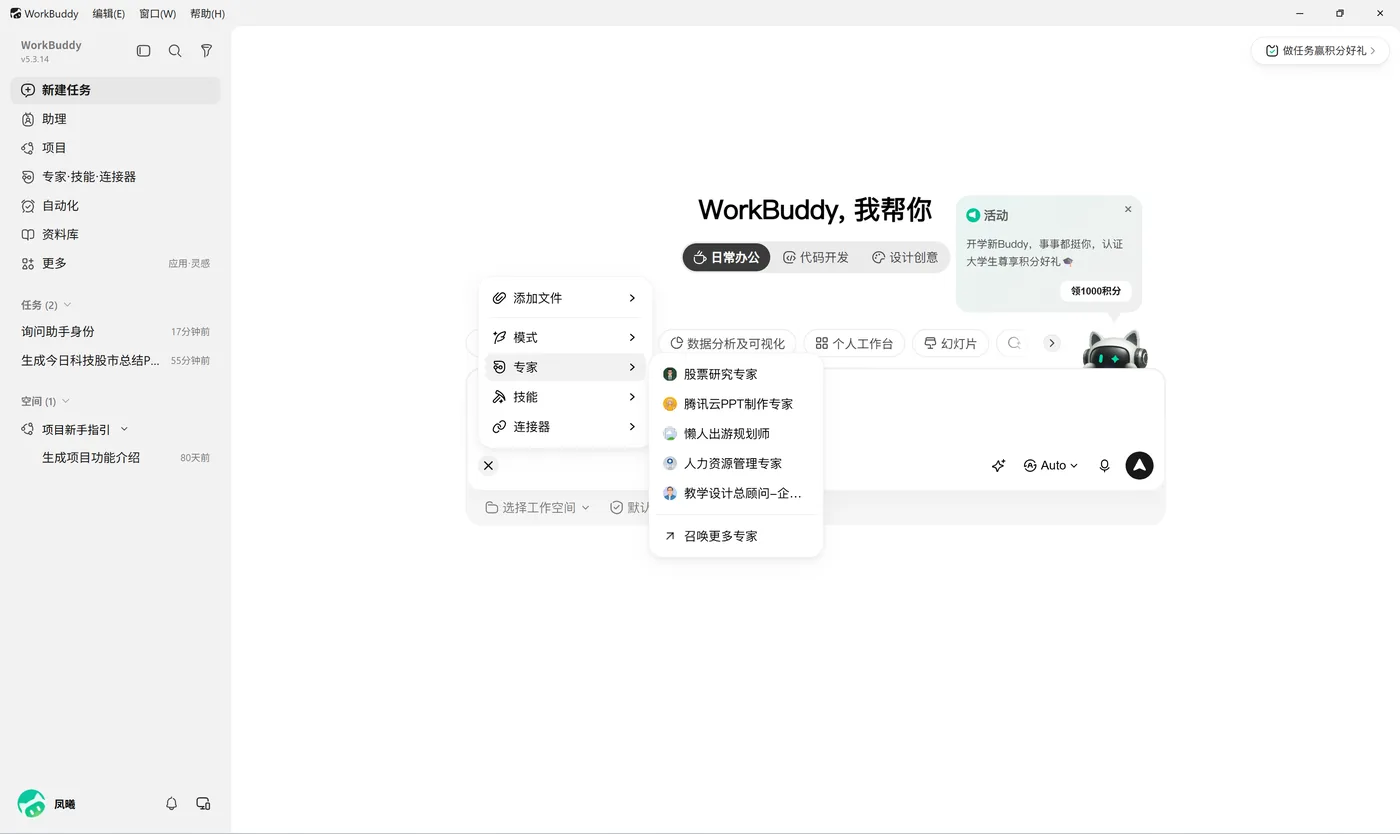Choose 懒人出游规划师

point(736,434)
